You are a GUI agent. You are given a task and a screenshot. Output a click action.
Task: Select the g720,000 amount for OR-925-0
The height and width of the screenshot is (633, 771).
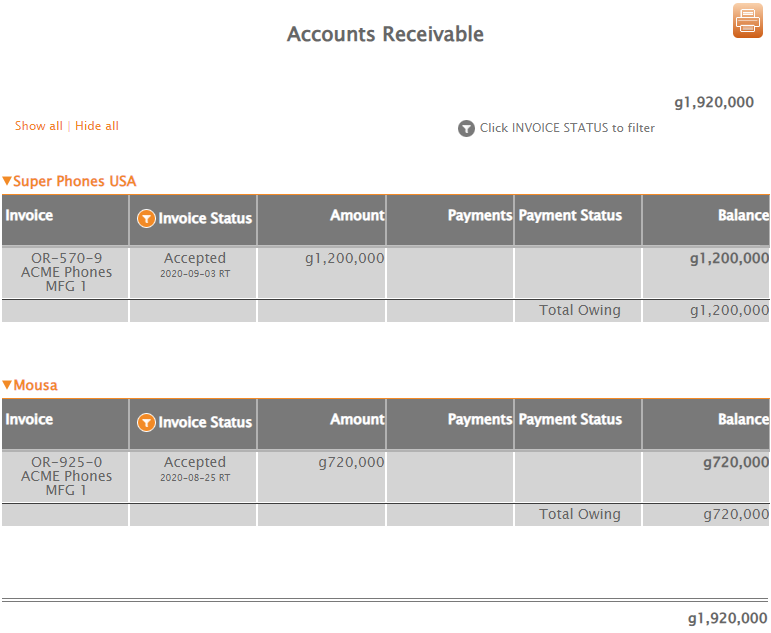pos(350,462)
